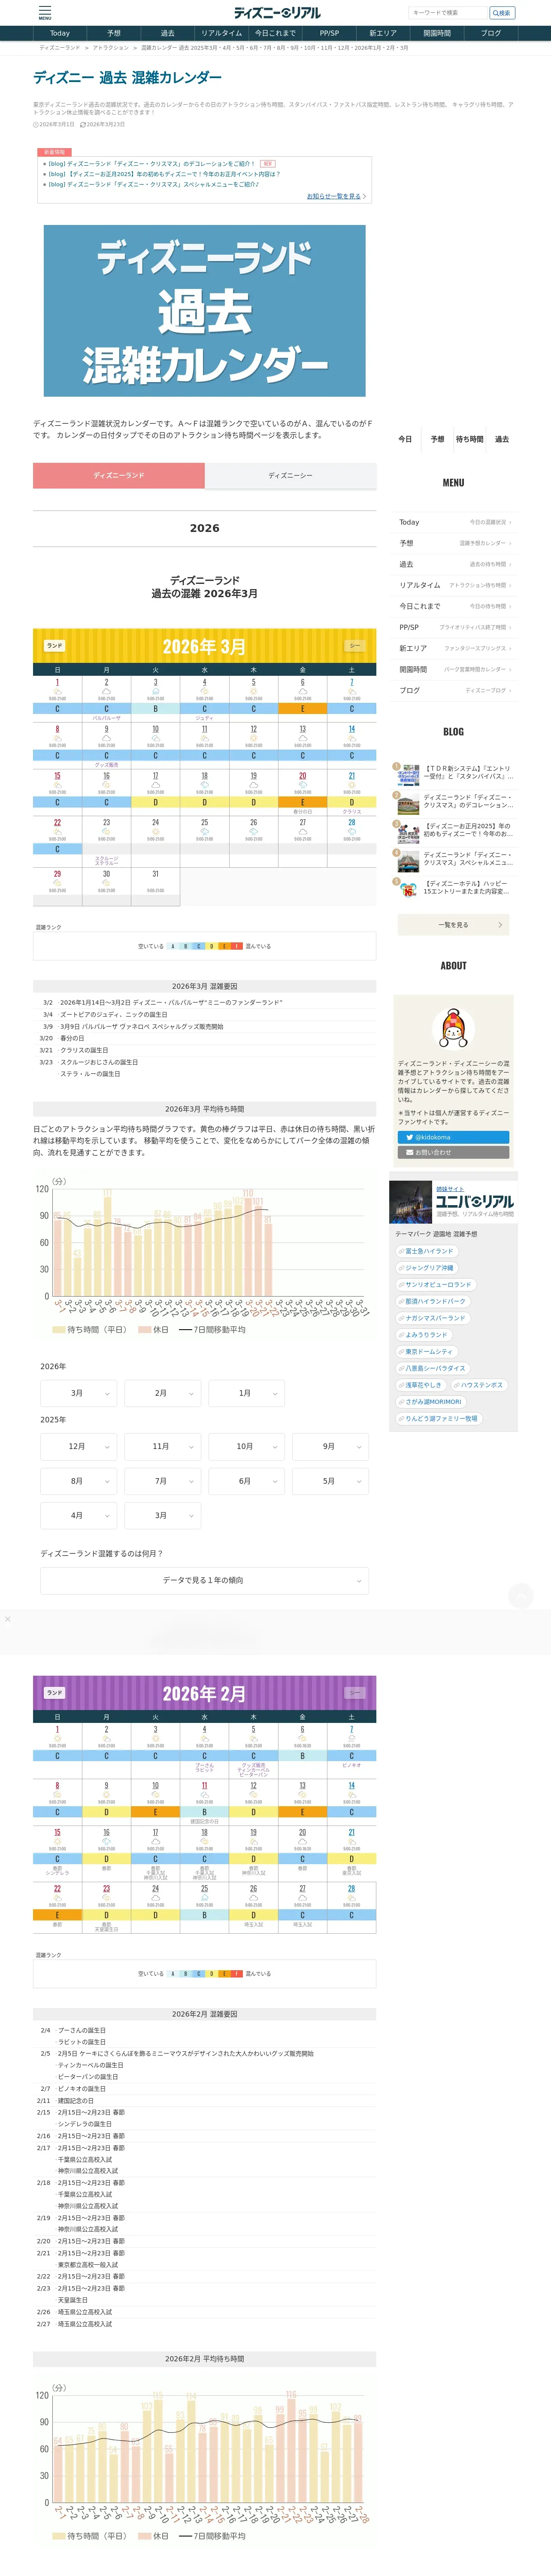Toggle the ランド badge on March calendar header

pos(54,646)
